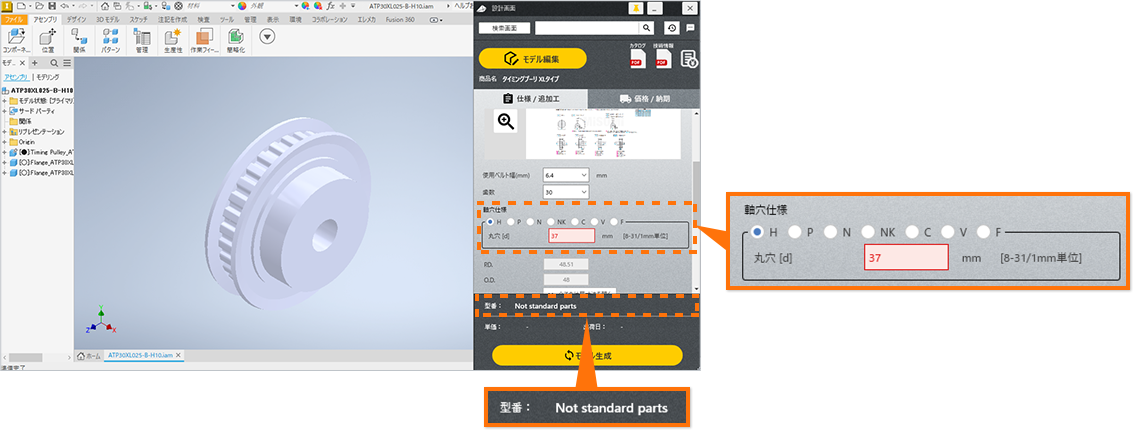Click the search text field in design panel
Image resolution: width=1133 pixels, height=430 pixels.
586,29
